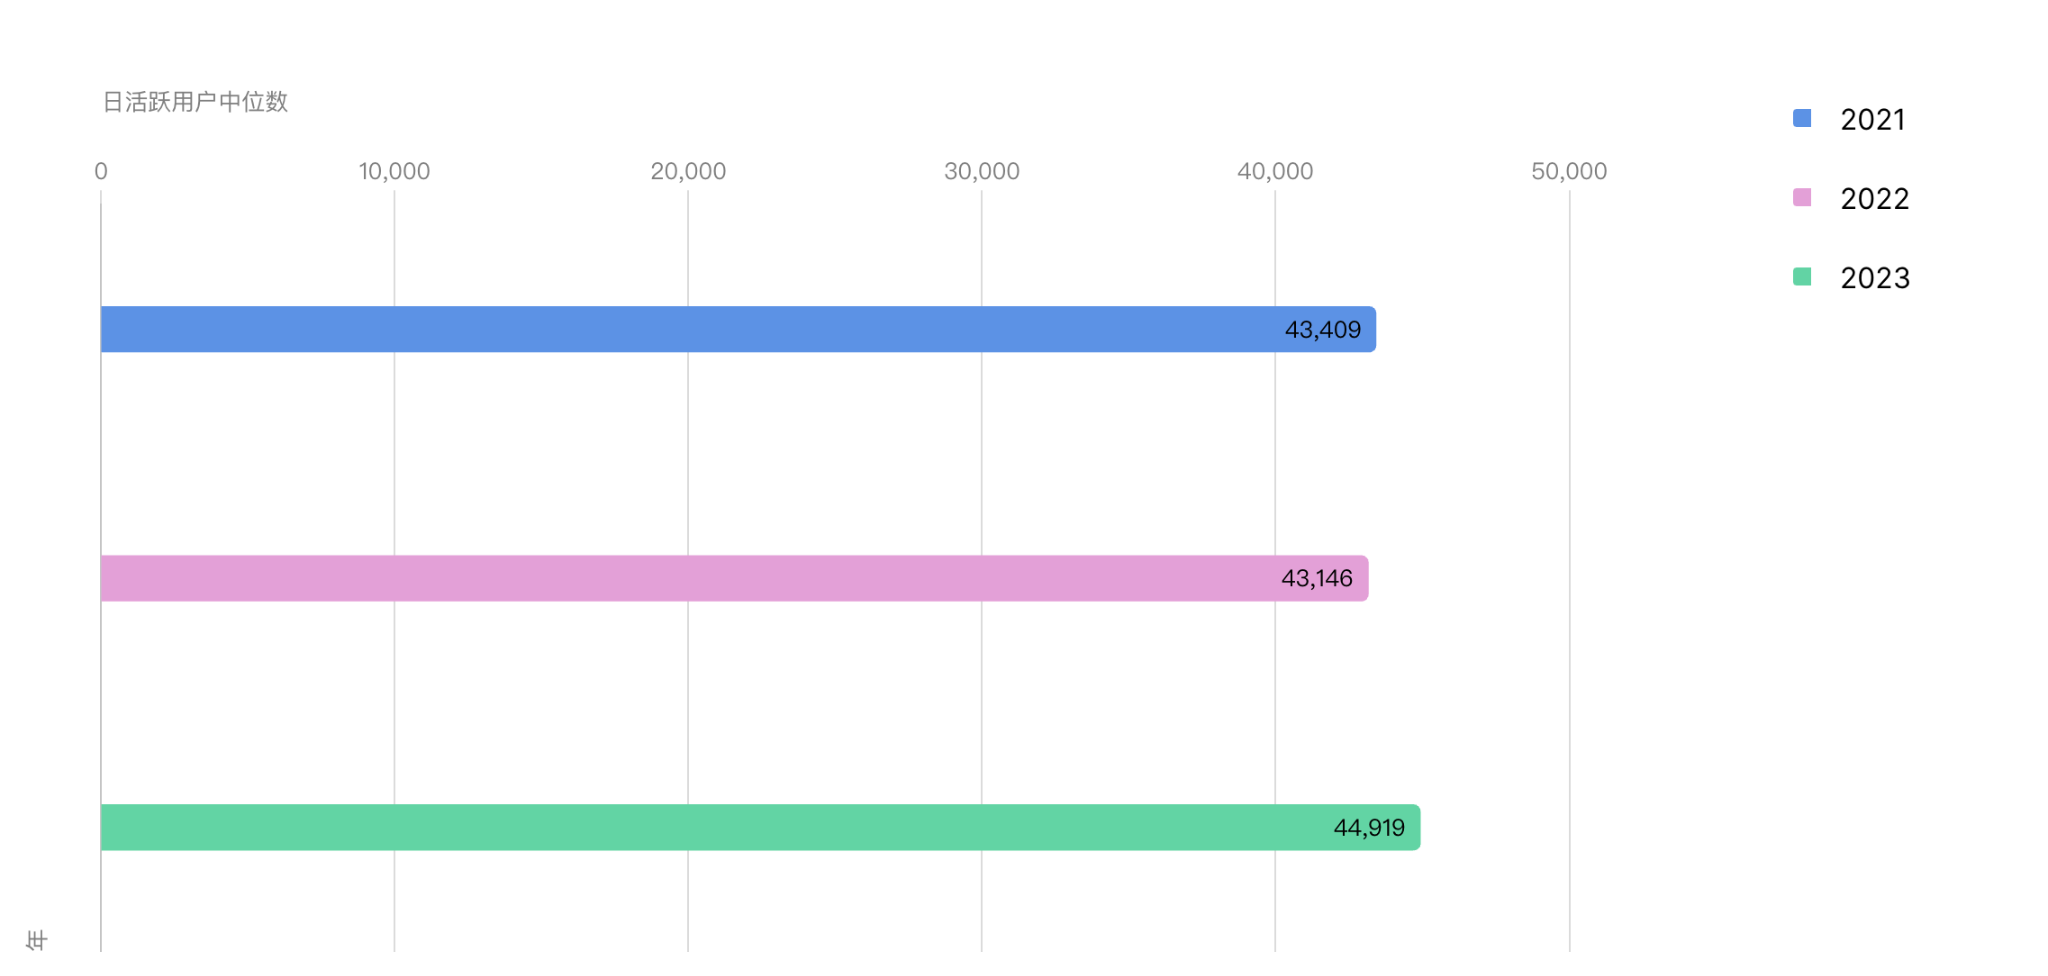
Task: Click the blue 2021 legend swatch
Action: click(1802, 118)
